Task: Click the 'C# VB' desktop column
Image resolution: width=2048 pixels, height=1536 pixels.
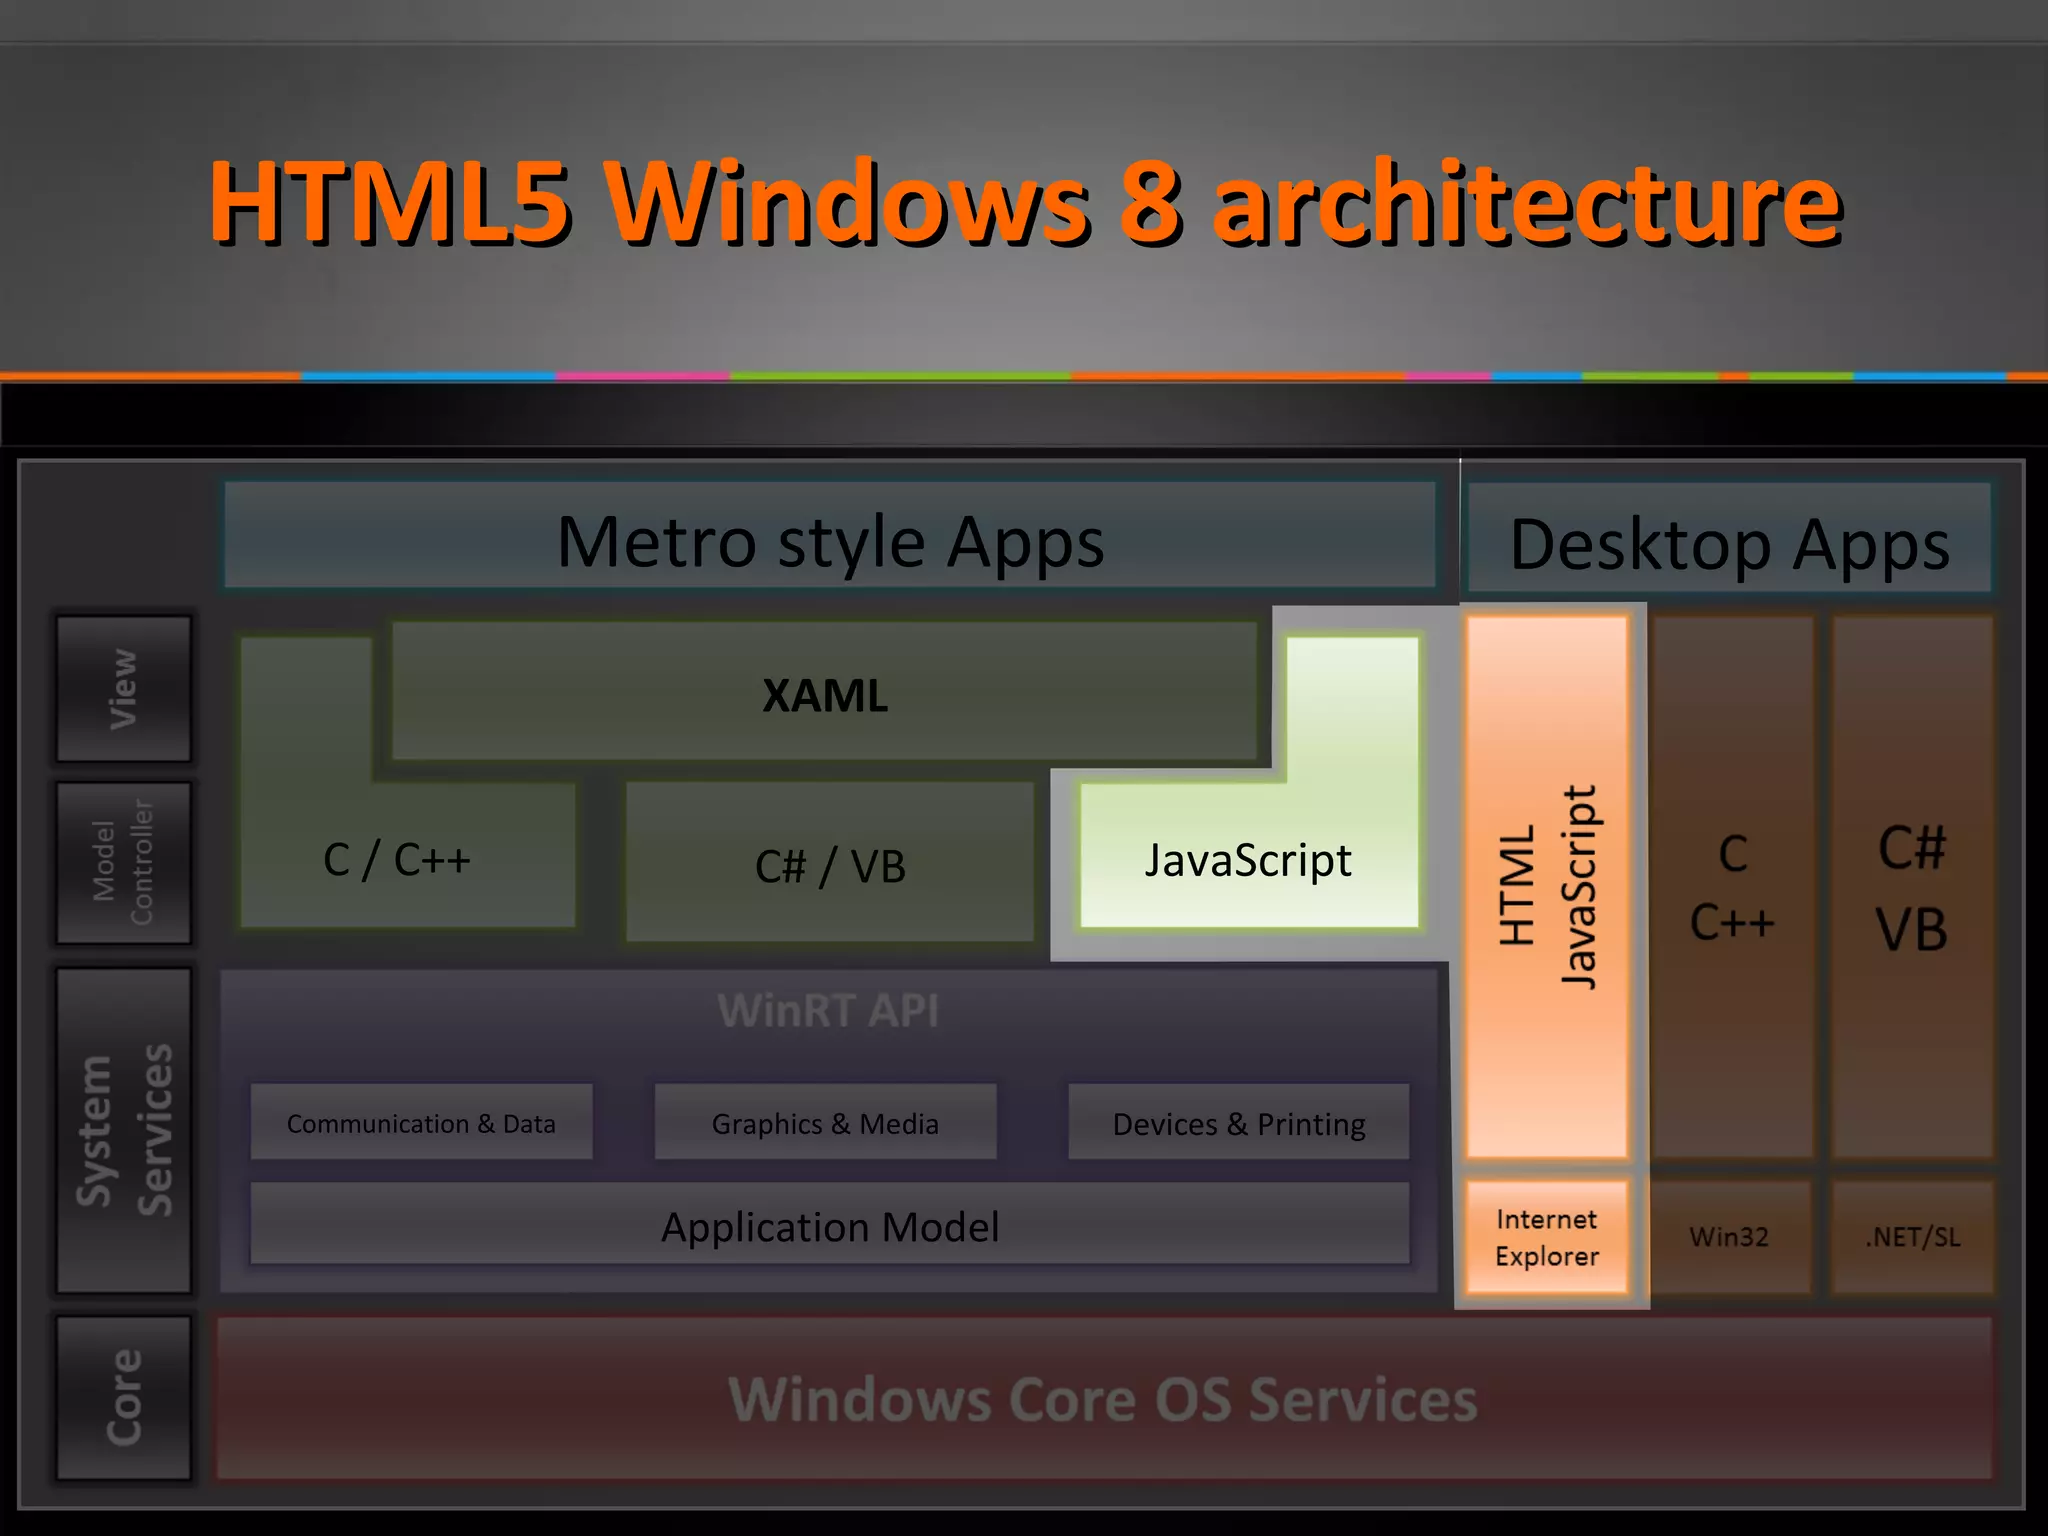Action: [1912, 886]
